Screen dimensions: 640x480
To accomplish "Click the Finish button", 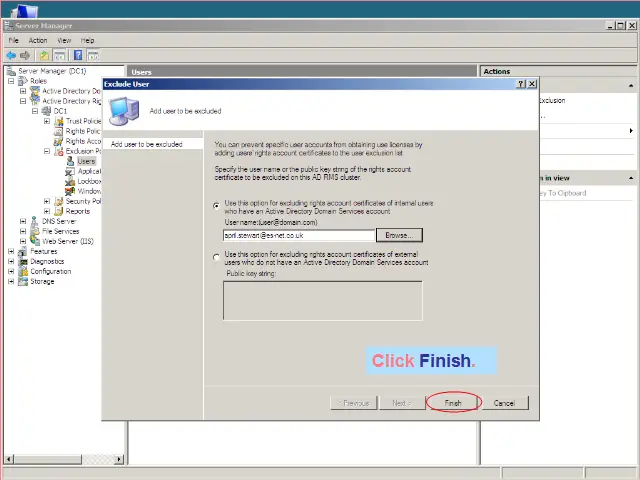I will 453,403.
